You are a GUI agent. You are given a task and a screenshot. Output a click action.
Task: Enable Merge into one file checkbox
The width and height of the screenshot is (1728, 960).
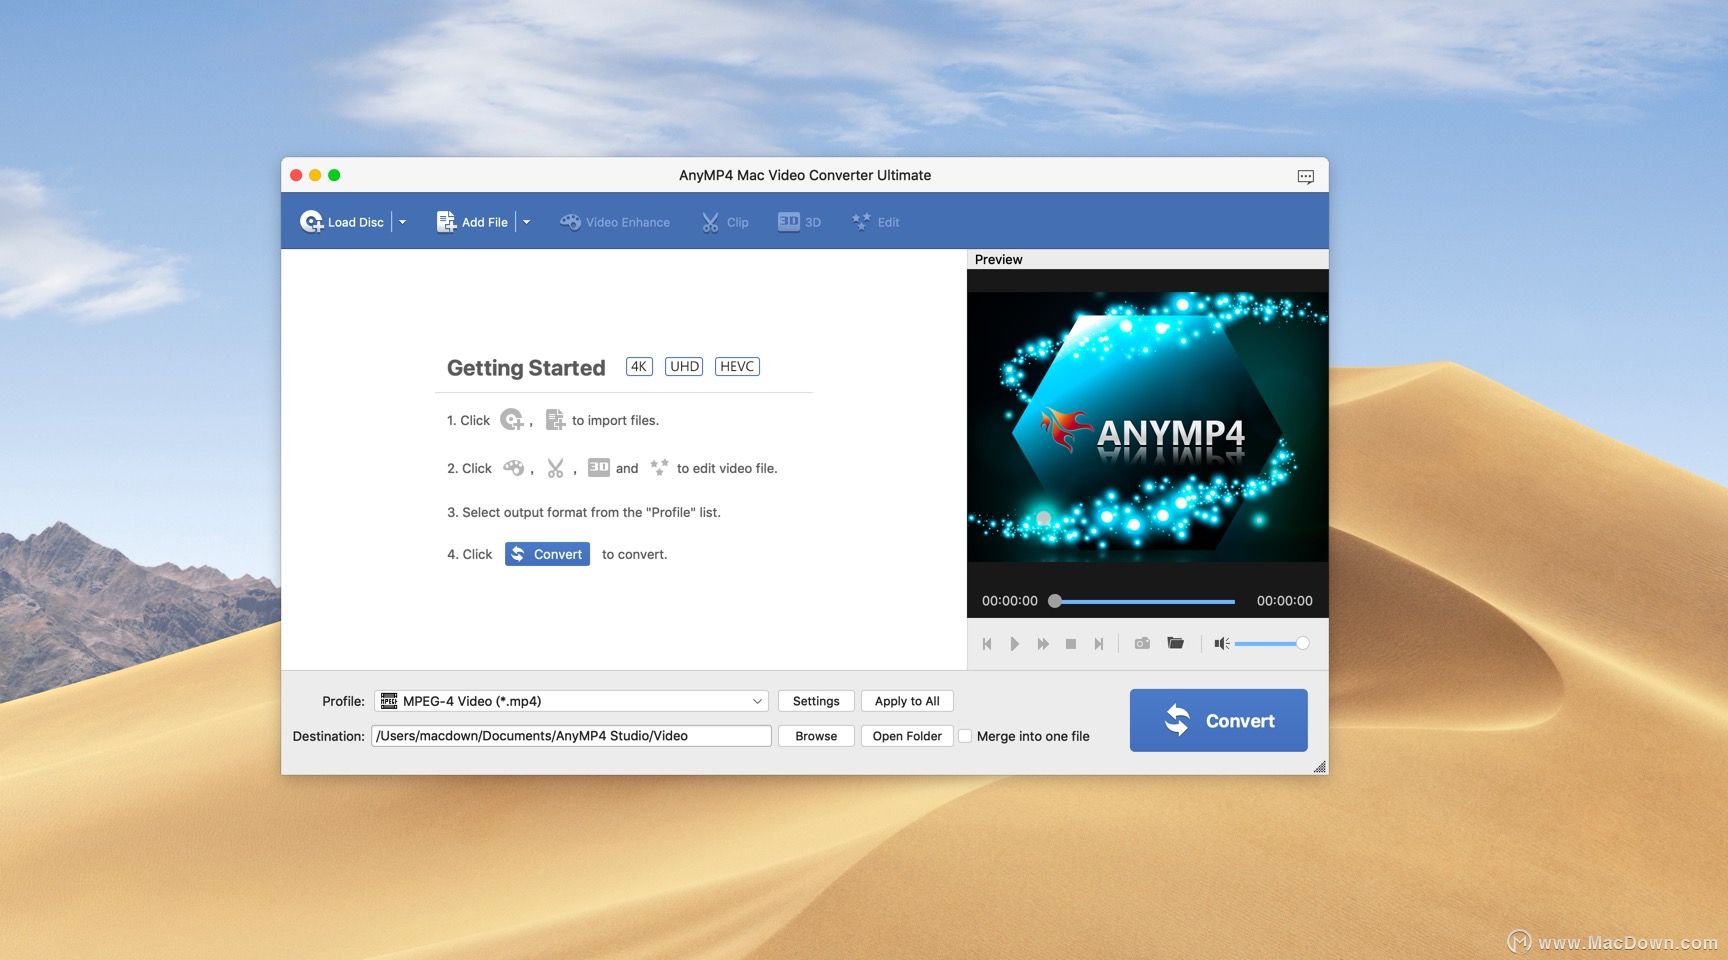click(965, 736)
